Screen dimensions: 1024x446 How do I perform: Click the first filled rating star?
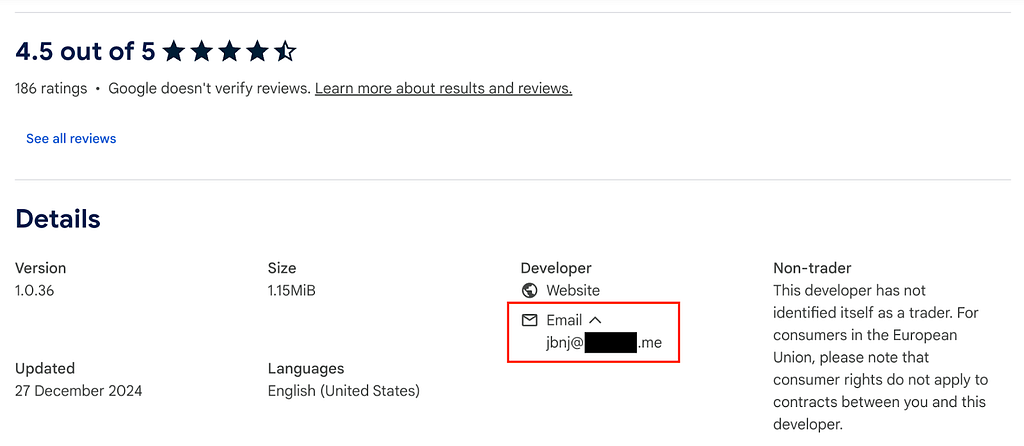click(x=173, y=51)
